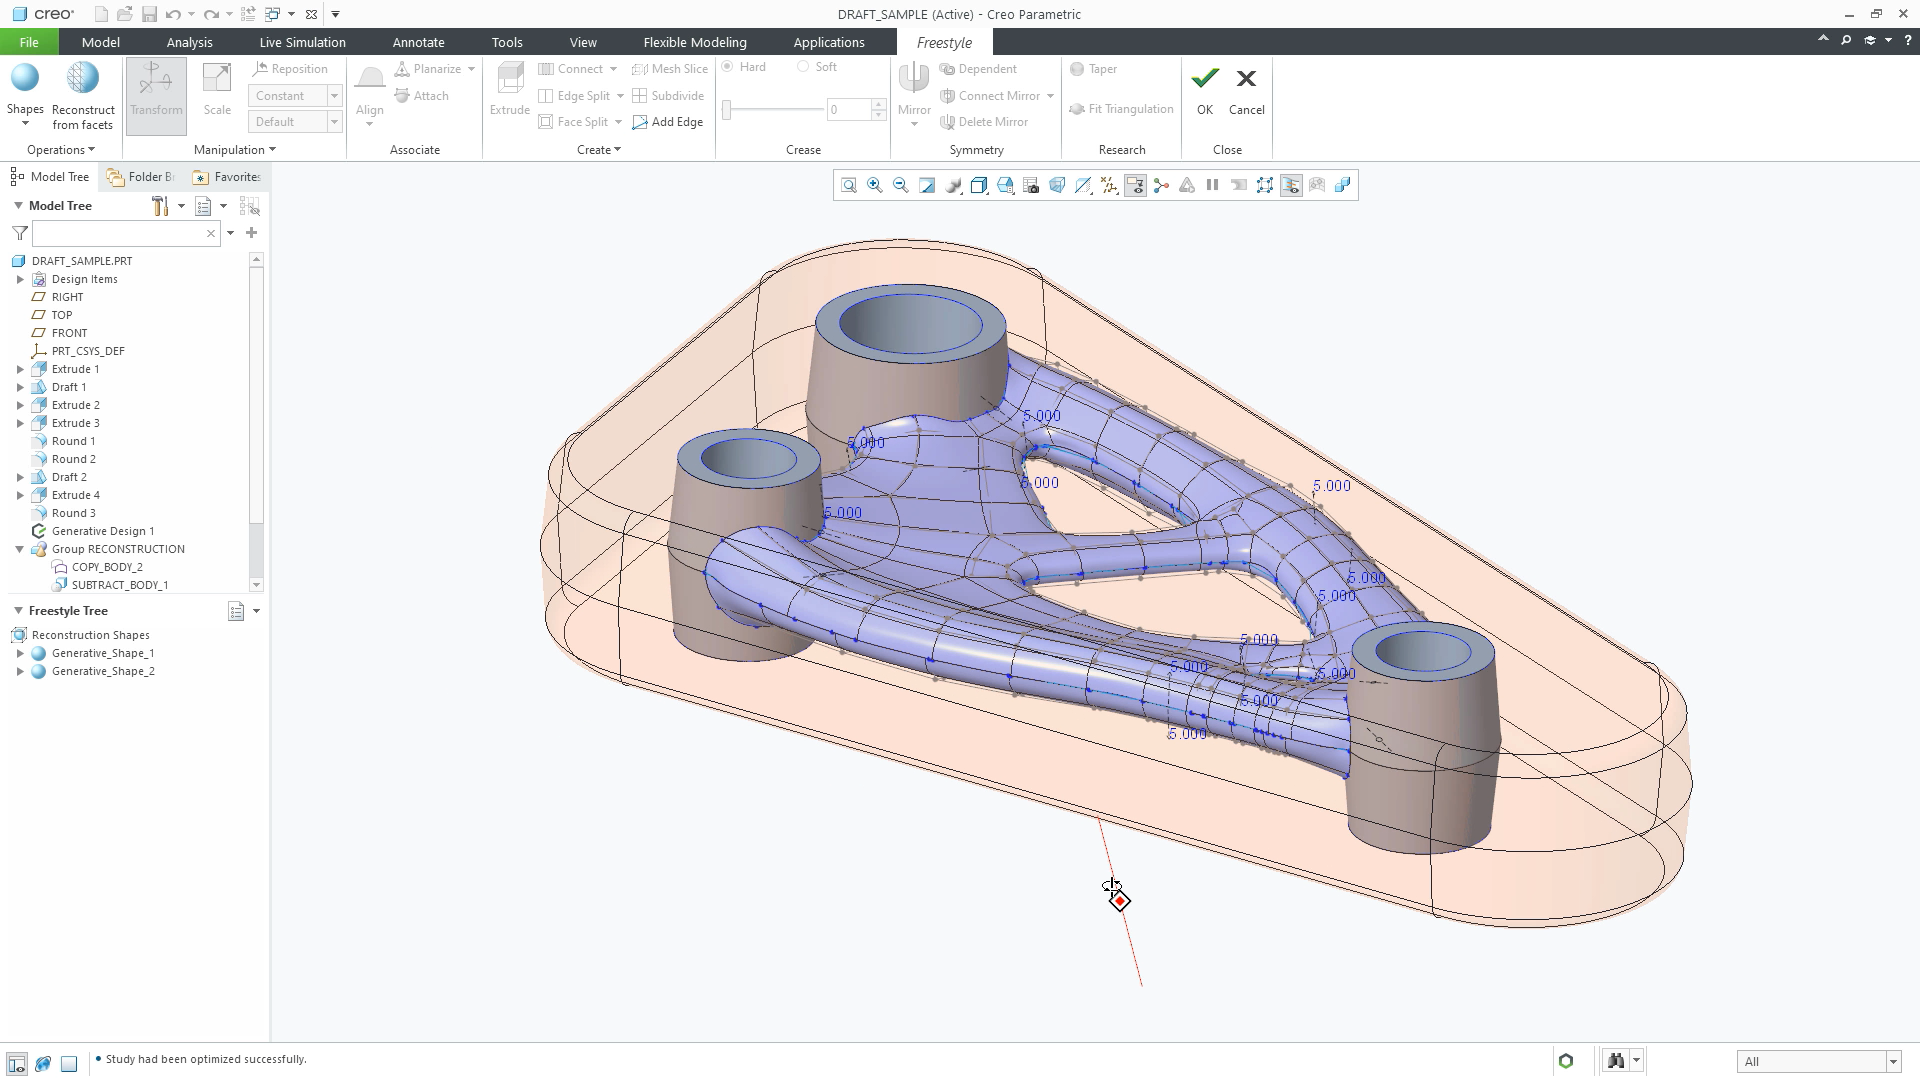Viewport: 1920px width, 1080px height.
Task: Click the Repaint icon in graphics toolbar
Action: click(x=927, y=185)
